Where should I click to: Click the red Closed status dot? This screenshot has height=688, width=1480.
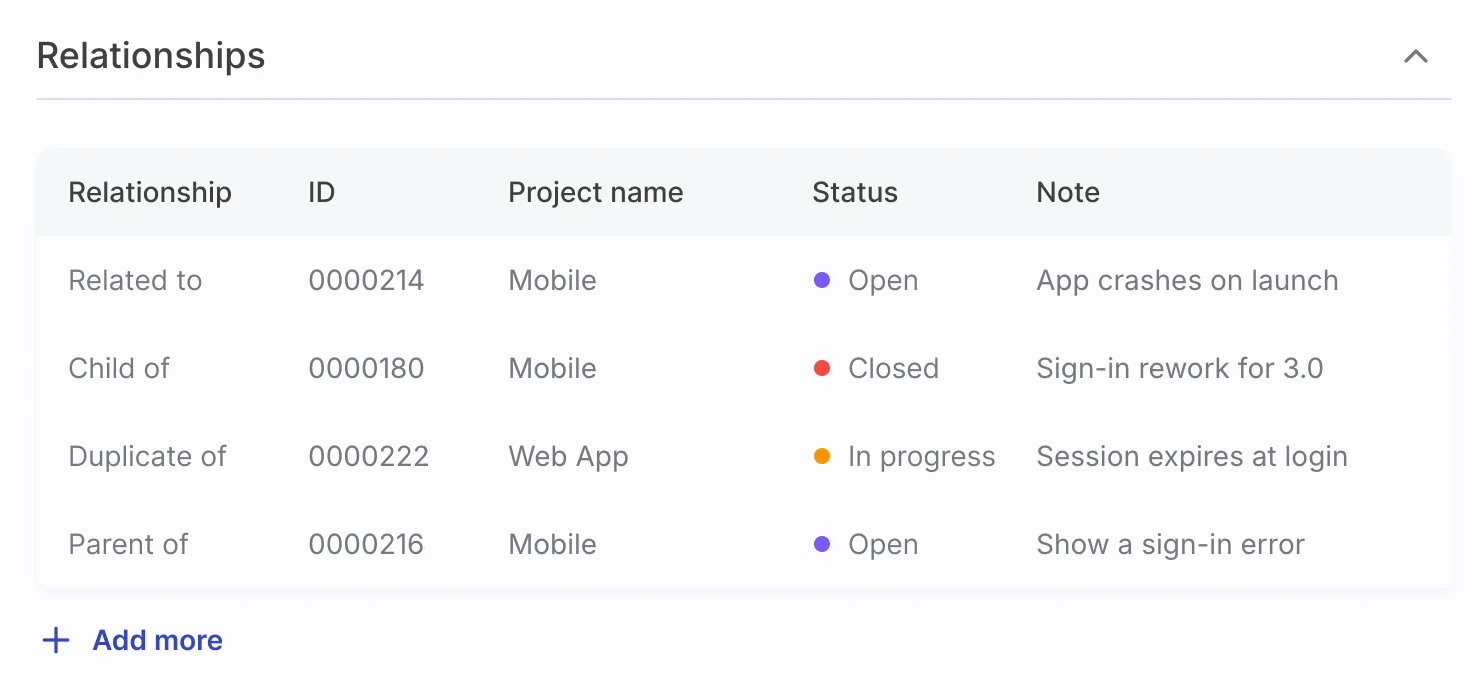(822, 369)
